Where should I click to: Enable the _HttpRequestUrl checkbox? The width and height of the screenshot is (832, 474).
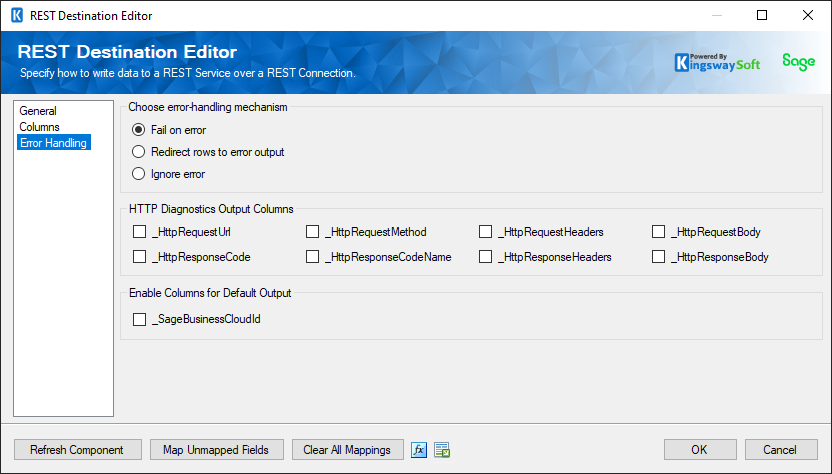coord(140,232)
